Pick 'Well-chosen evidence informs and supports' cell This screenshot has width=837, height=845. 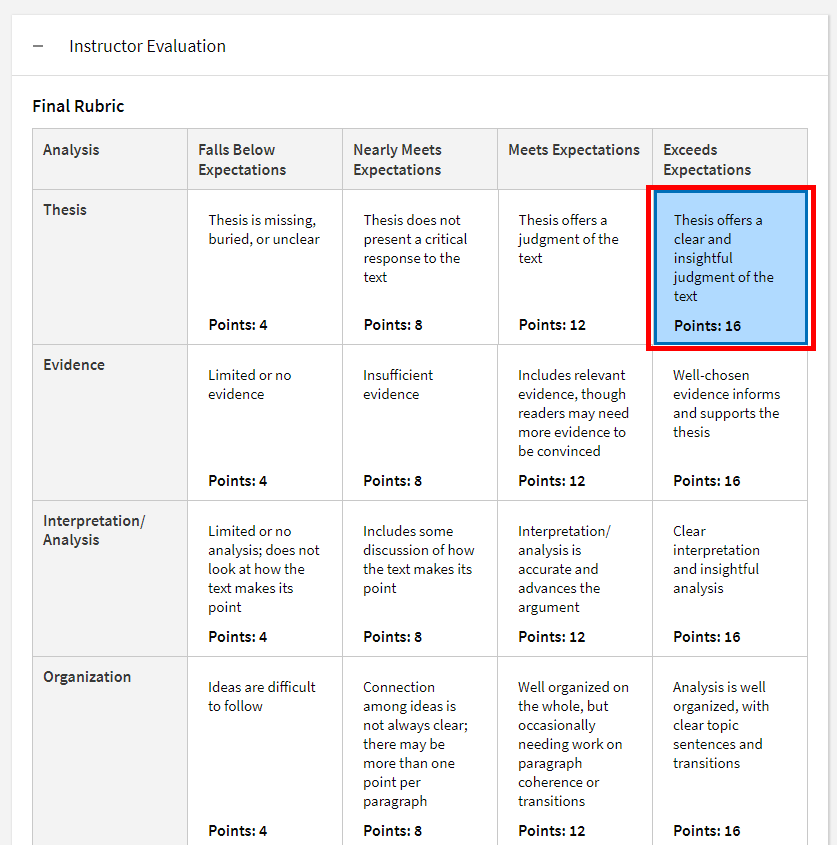[730, 422]
